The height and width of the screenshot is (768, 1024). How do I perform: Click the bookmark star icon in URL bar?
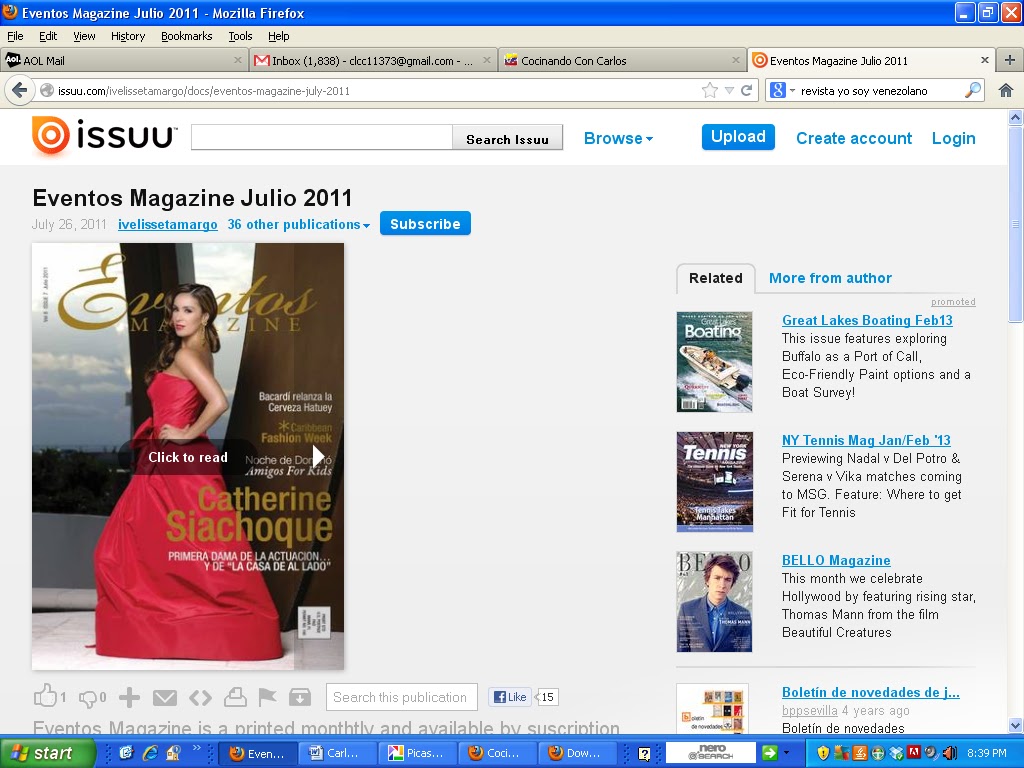709,90
